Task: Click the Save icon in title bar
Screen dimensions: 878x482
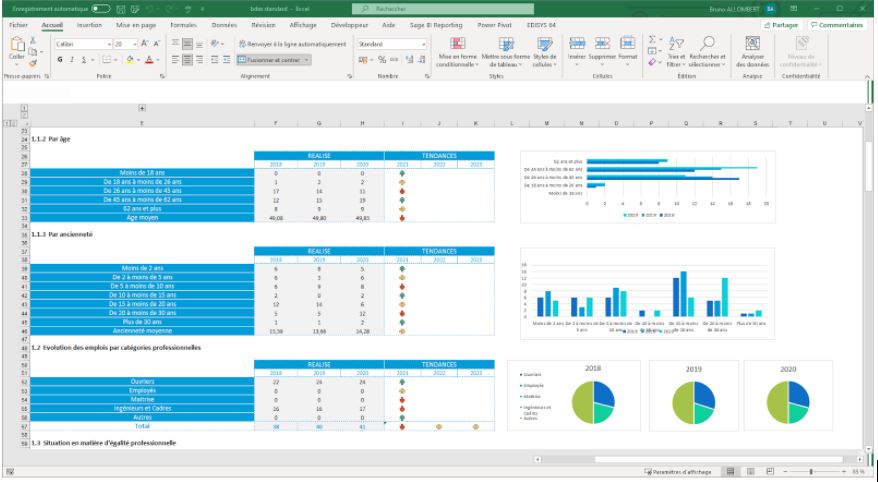Action: click(121, 9)
